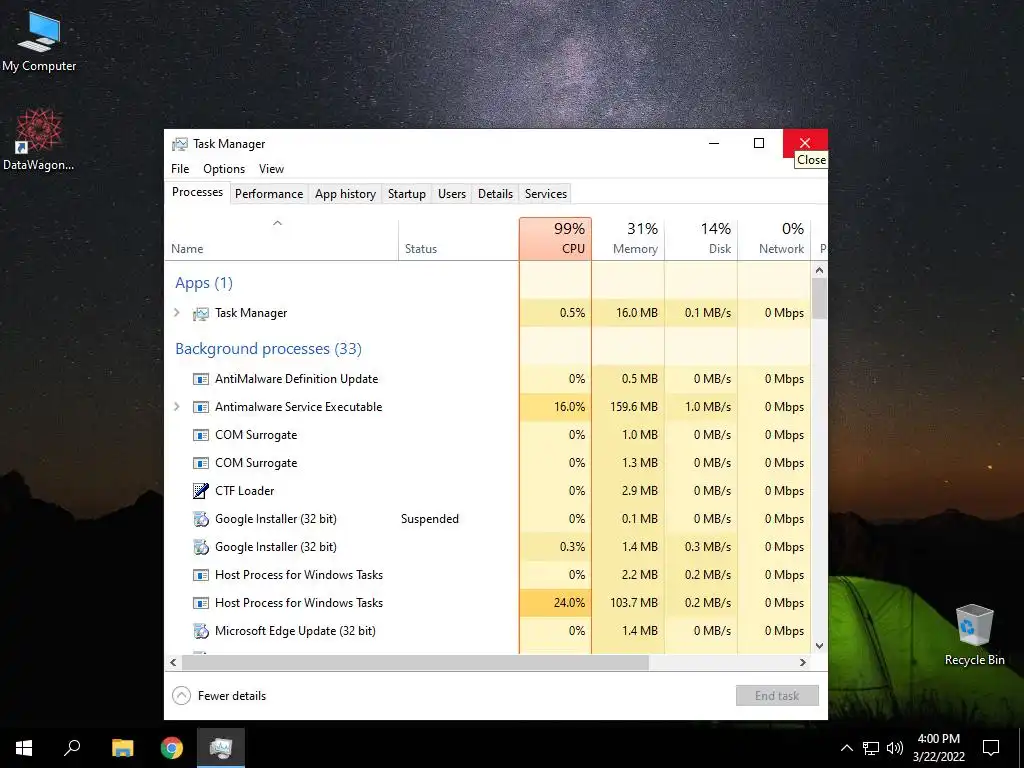Image resolution: width=1024 pixels, height=768 pixels.
Task: Minimize the Task Manager window
Action: (714, 143)
